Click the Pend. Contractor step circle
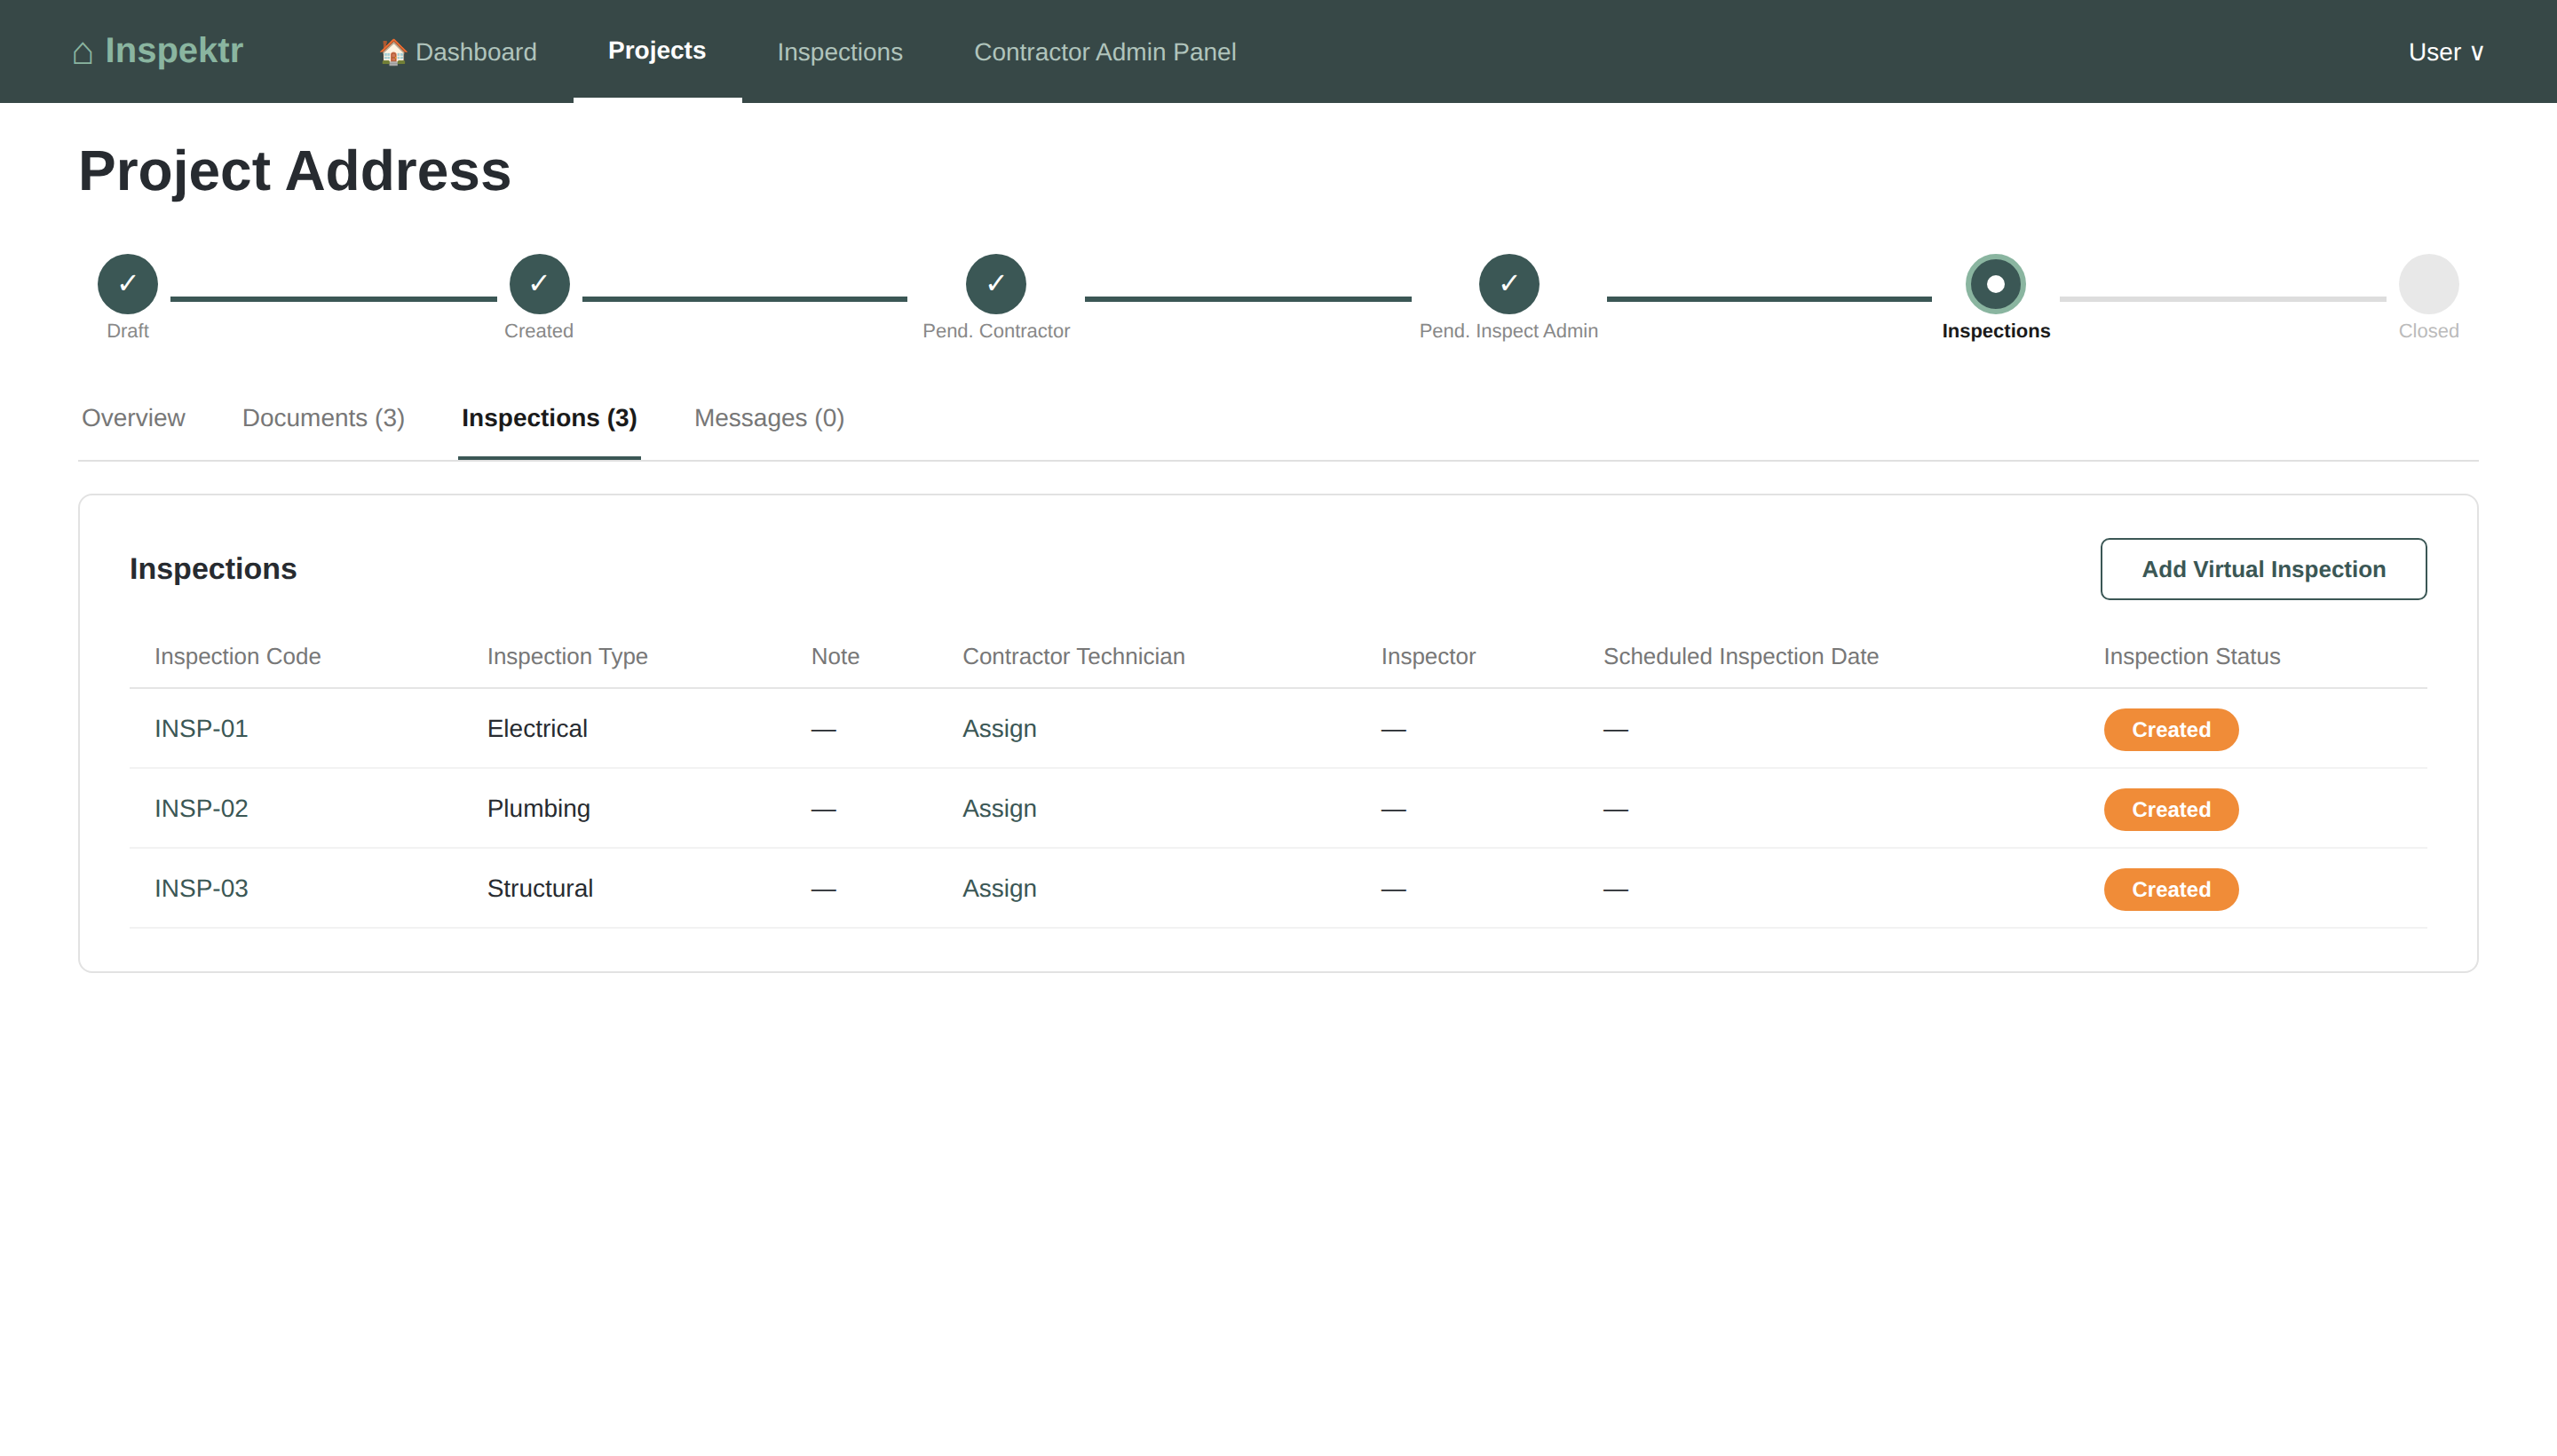The height and width of the screenshot is (1456, 2557). 995,284
